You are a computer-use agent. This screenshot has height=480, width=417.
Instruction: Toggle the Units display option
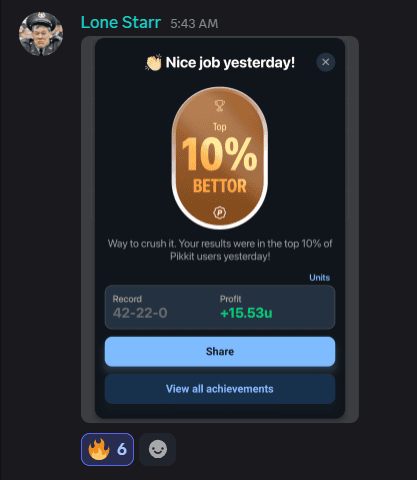click(319, 277)
